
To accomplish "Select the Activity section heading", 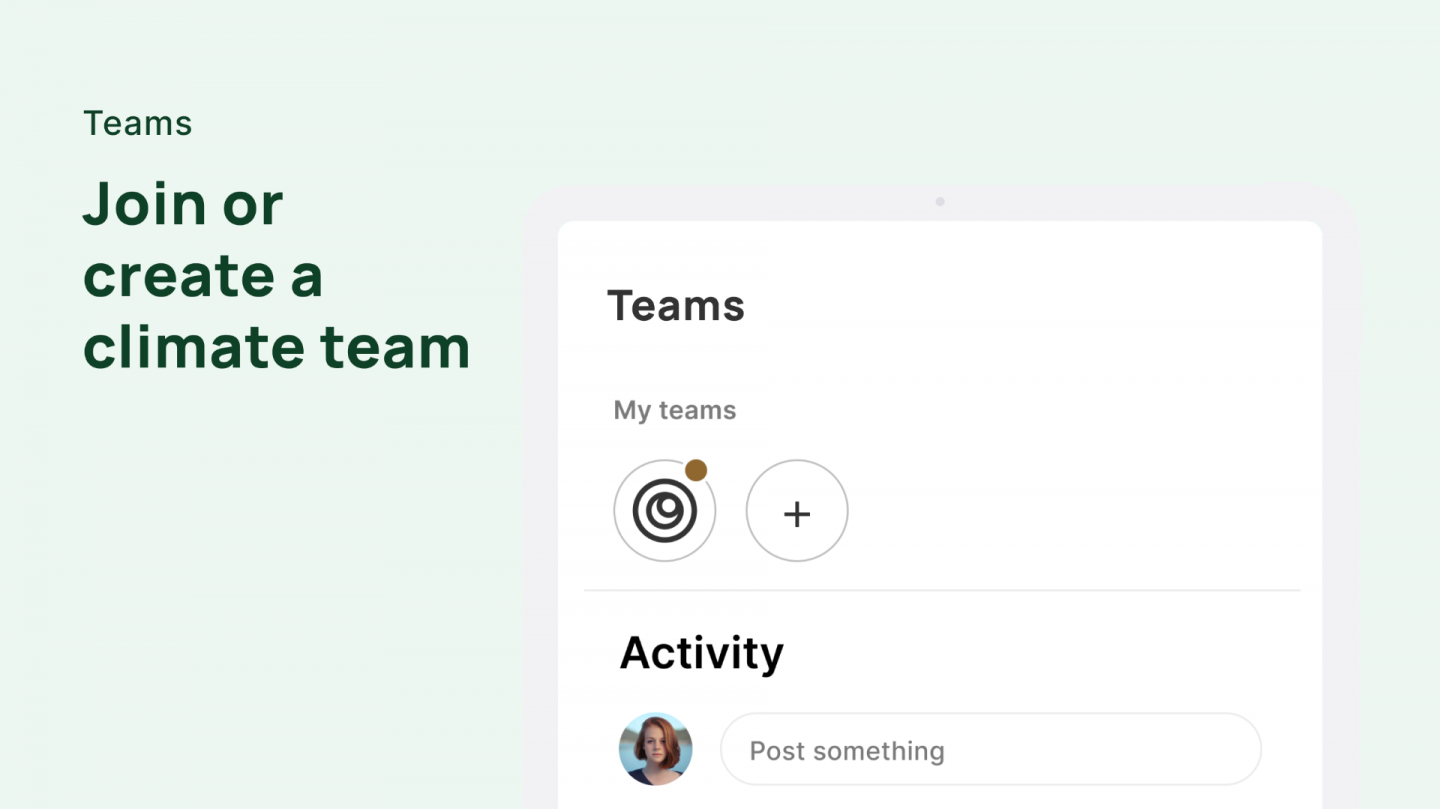I will click(702, 653).
